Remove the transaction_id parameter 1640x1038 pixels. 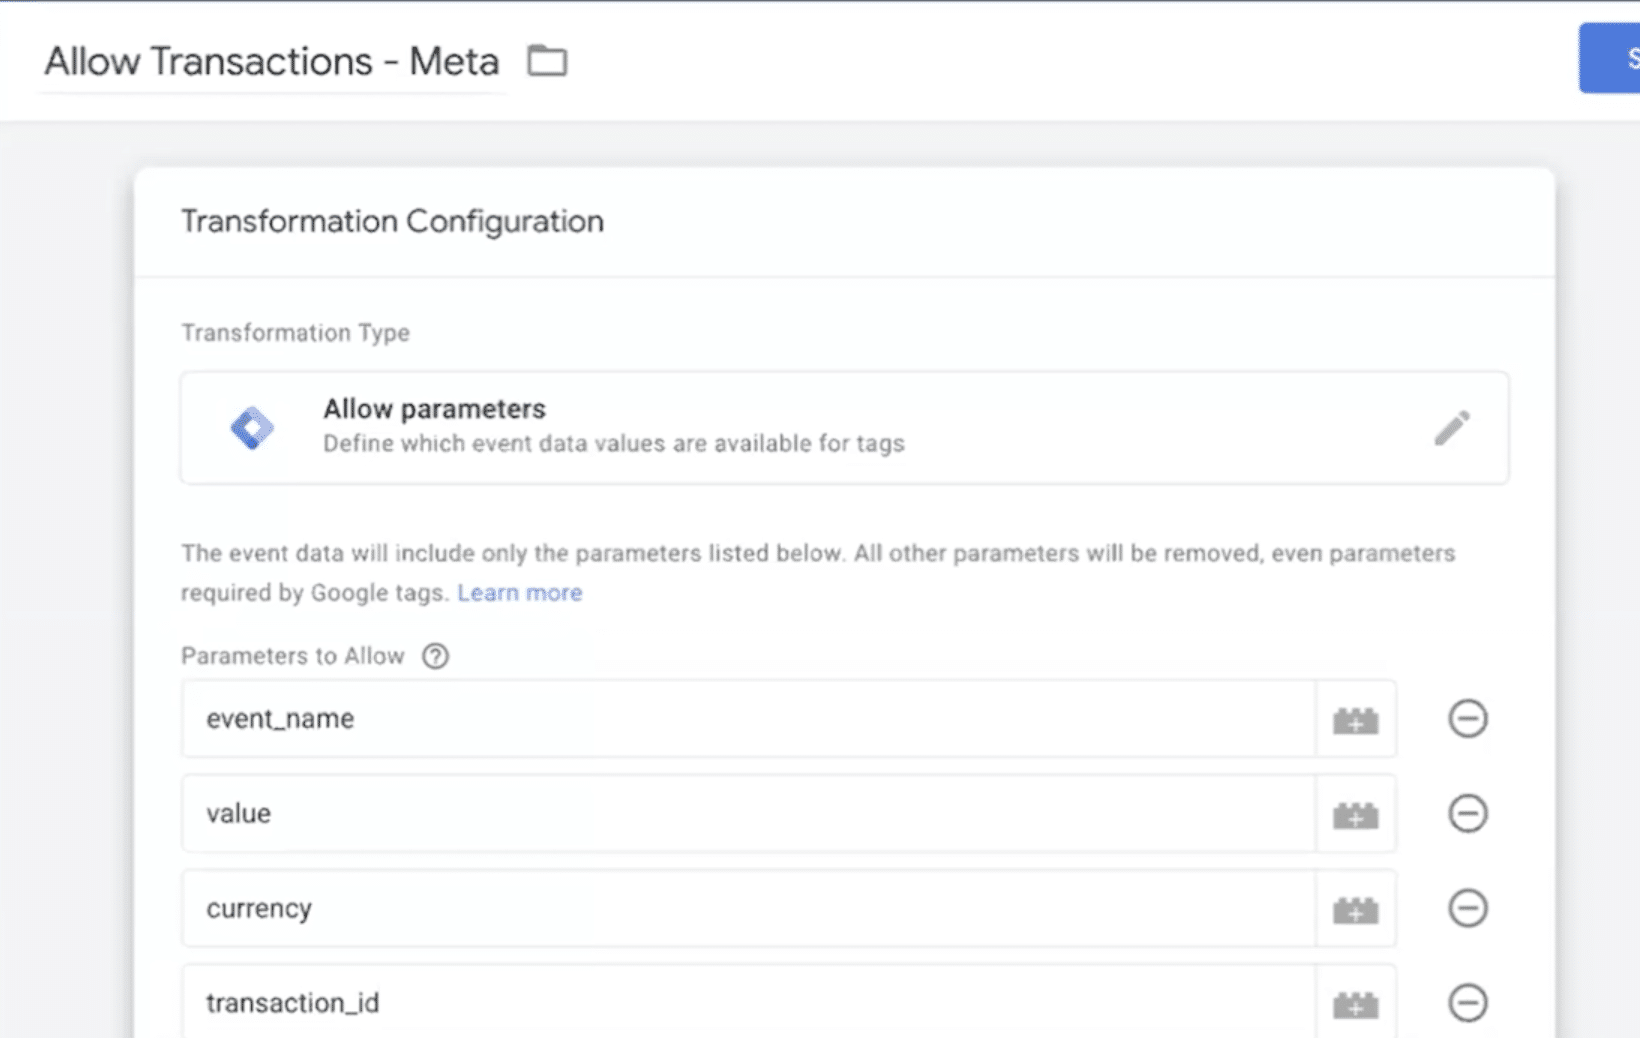[x=1467, y=1000]
